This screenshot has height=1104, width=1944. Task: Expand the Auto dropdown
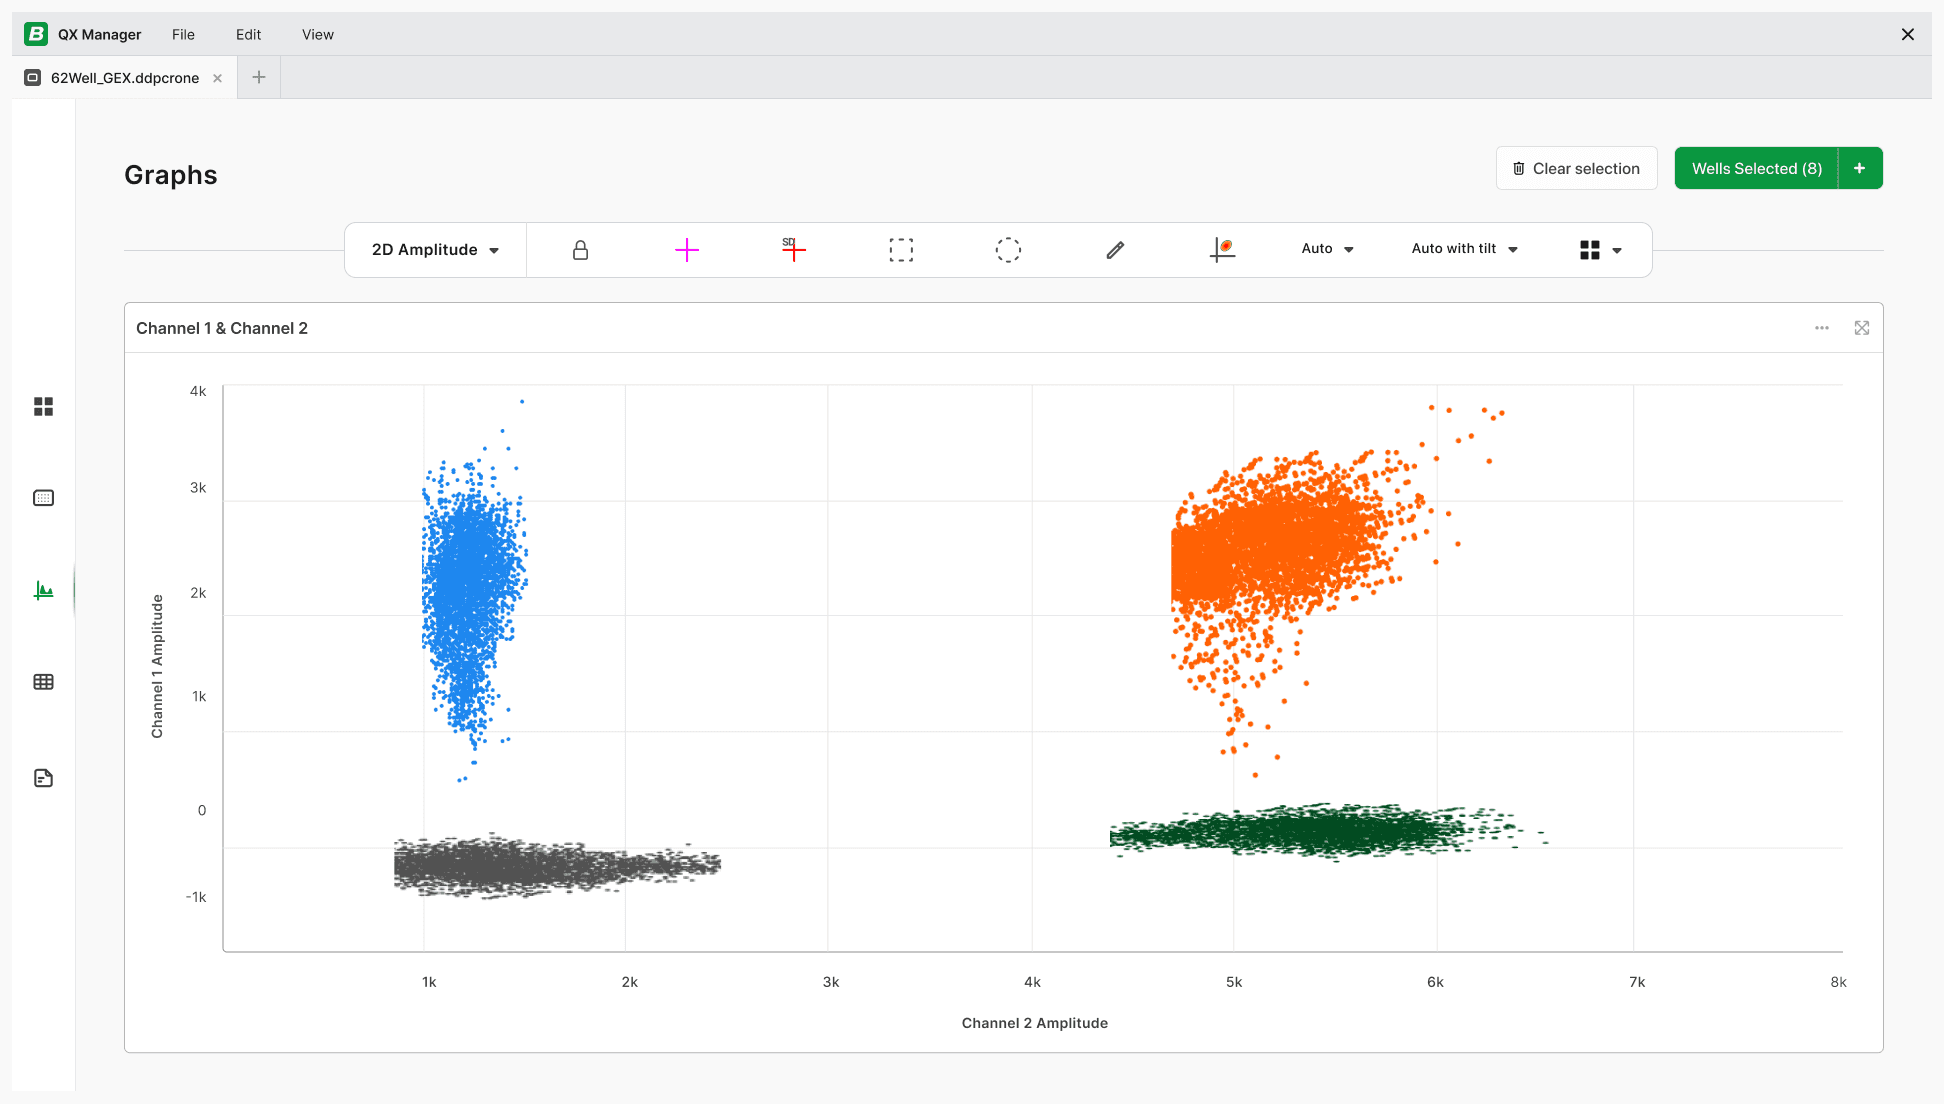pyautogui.click(x=1327, y=249)
